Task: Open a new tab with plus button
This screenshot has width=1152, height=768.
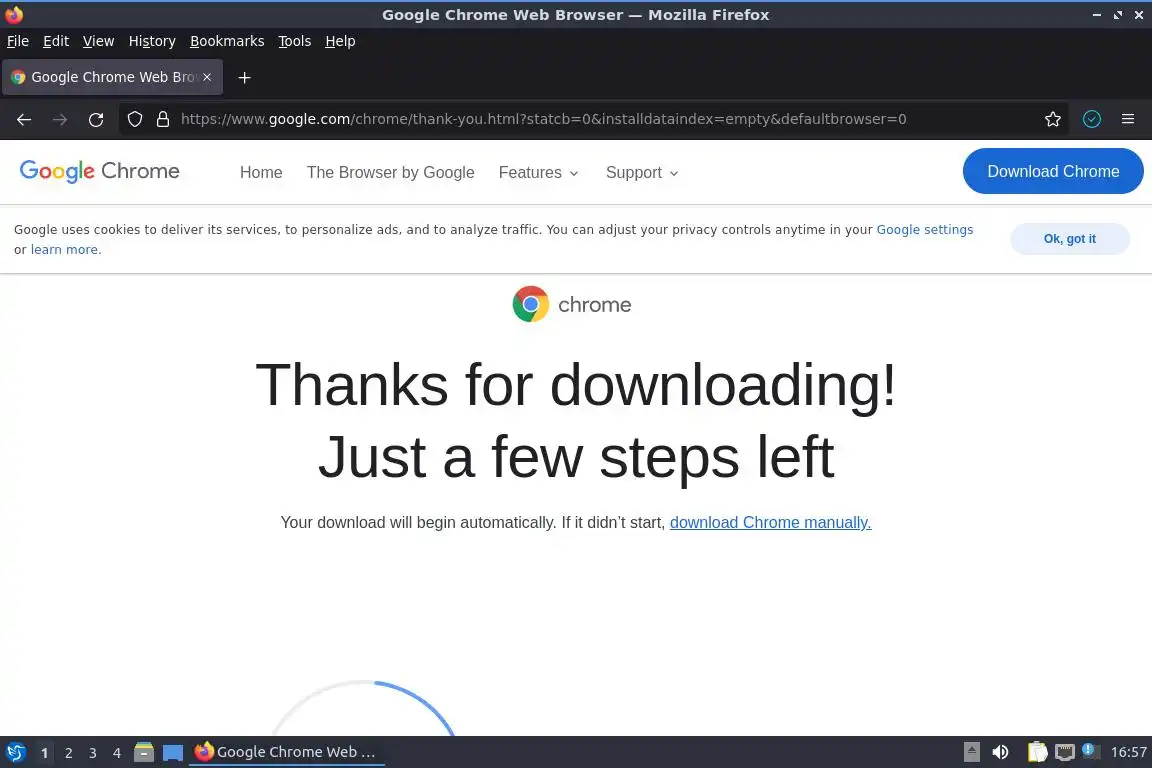Action: [245, 77]
